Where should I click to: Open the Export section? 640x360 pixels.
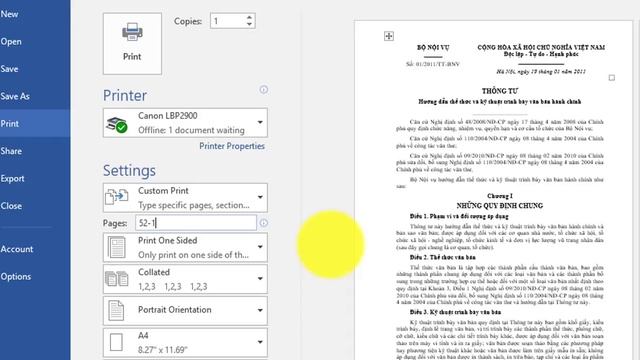point(12,178)
